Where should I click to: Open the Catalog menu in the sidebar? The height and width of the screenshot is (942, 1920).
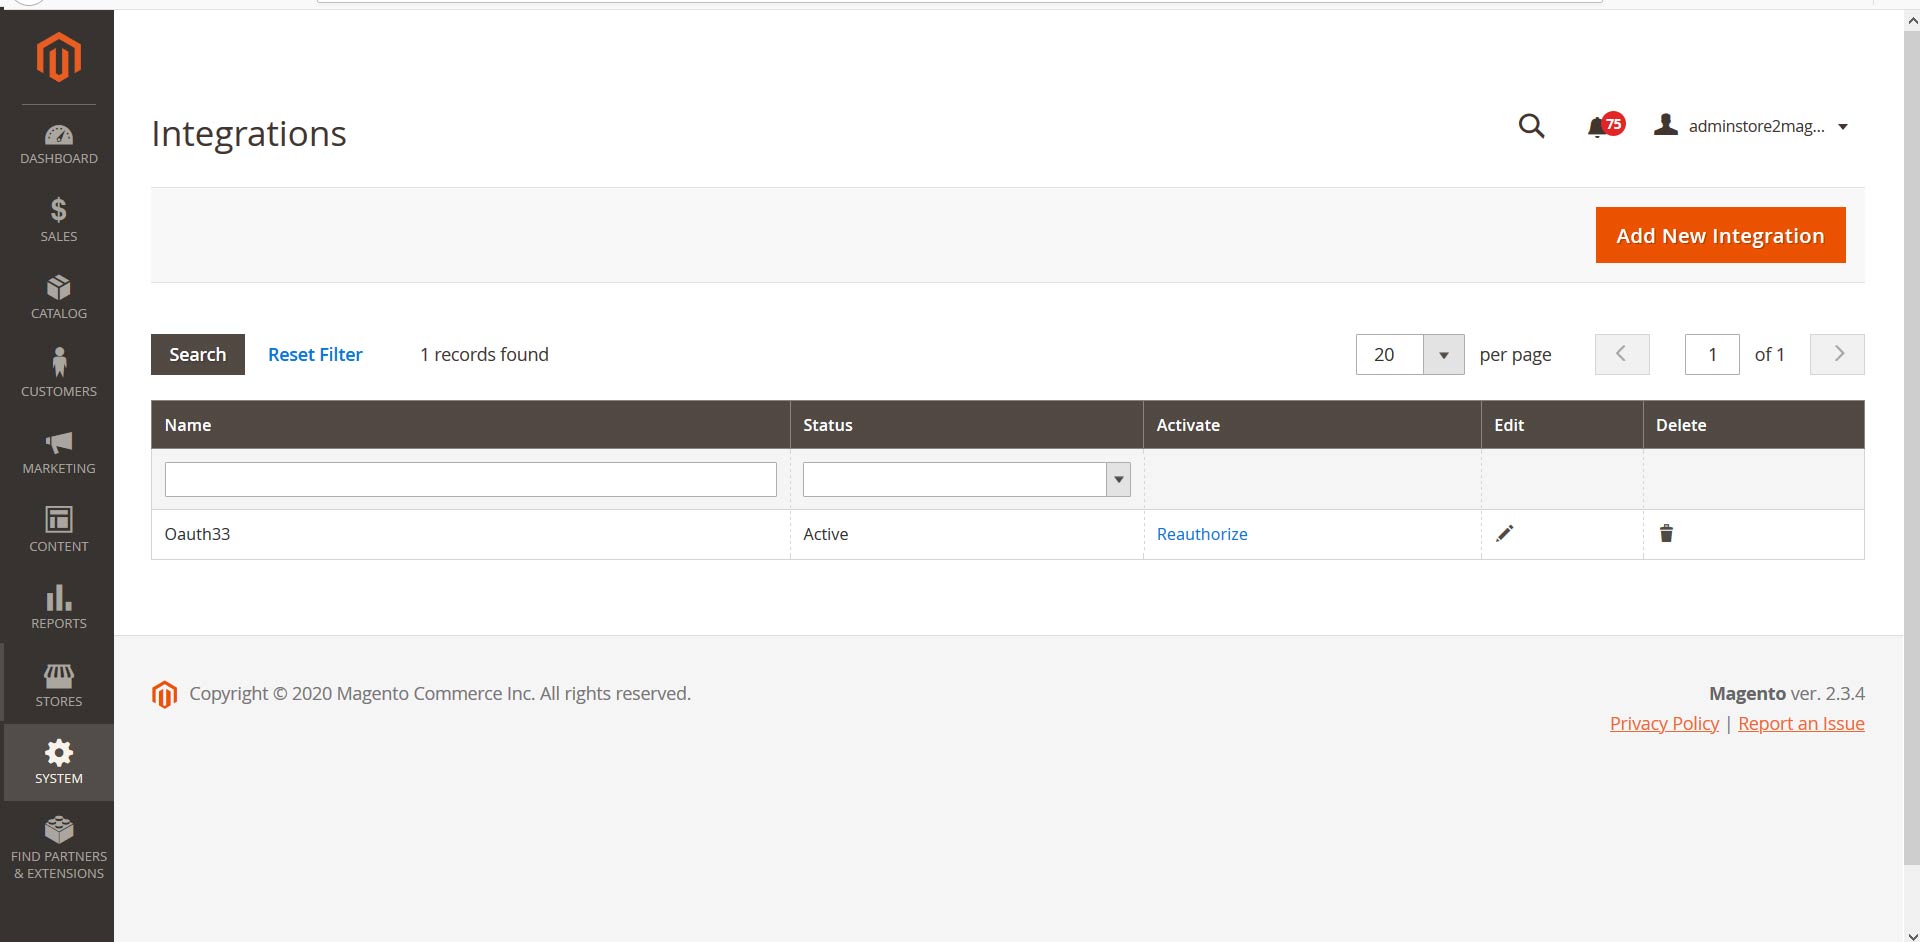[x=58, y=296]
